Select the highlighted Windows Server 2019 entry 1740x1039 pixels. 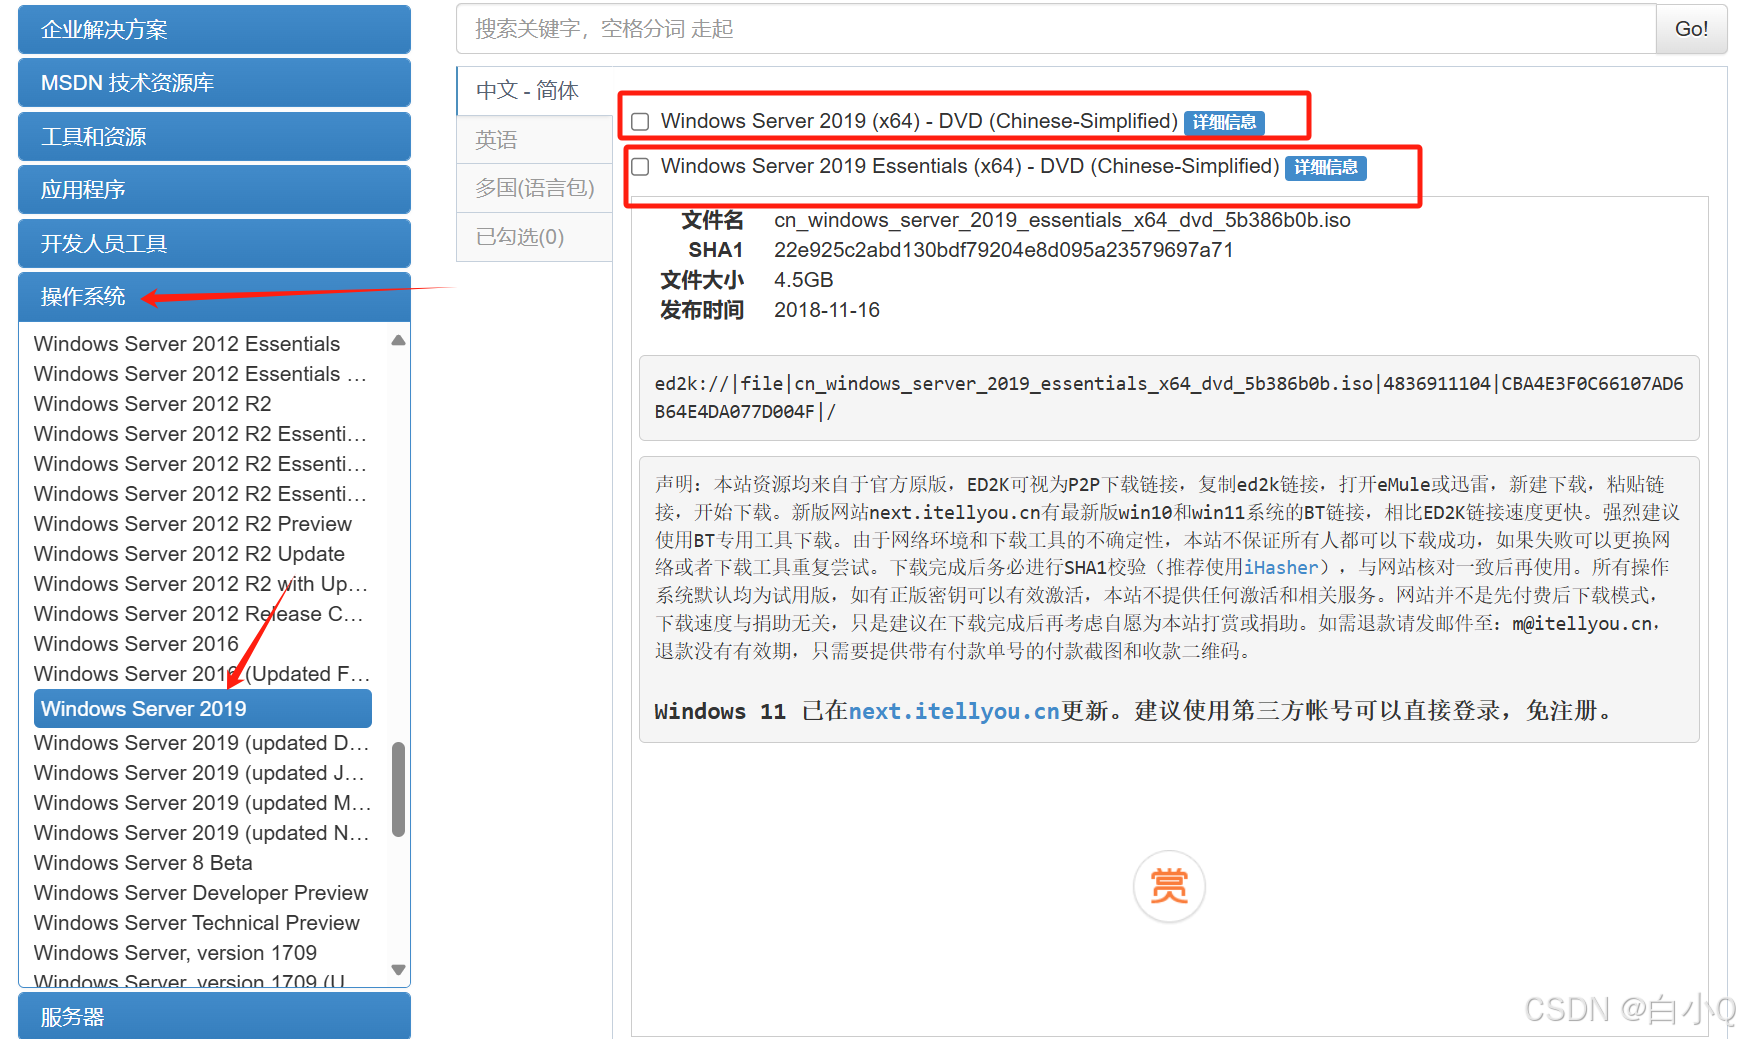point(203,709)
